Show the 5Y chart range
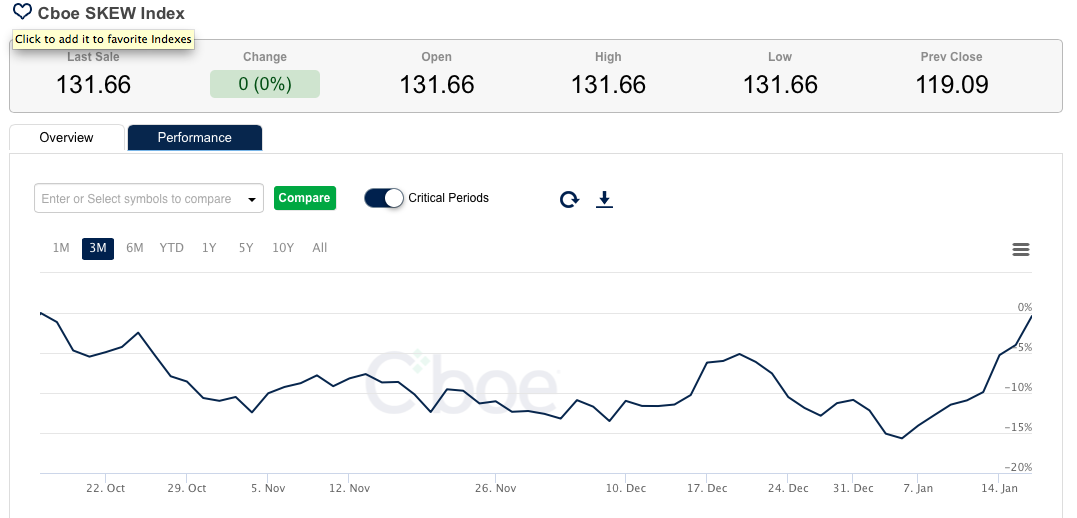 tap(246, 248)
